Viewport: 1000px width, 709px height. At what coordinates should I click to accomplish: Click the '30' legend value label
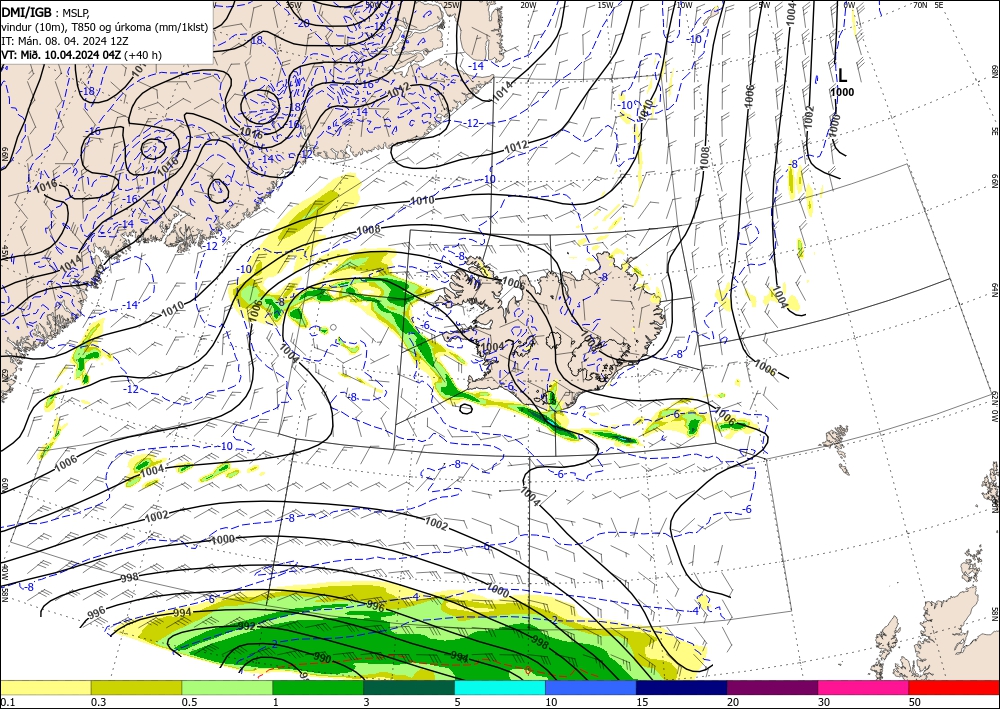click(824, 702)
